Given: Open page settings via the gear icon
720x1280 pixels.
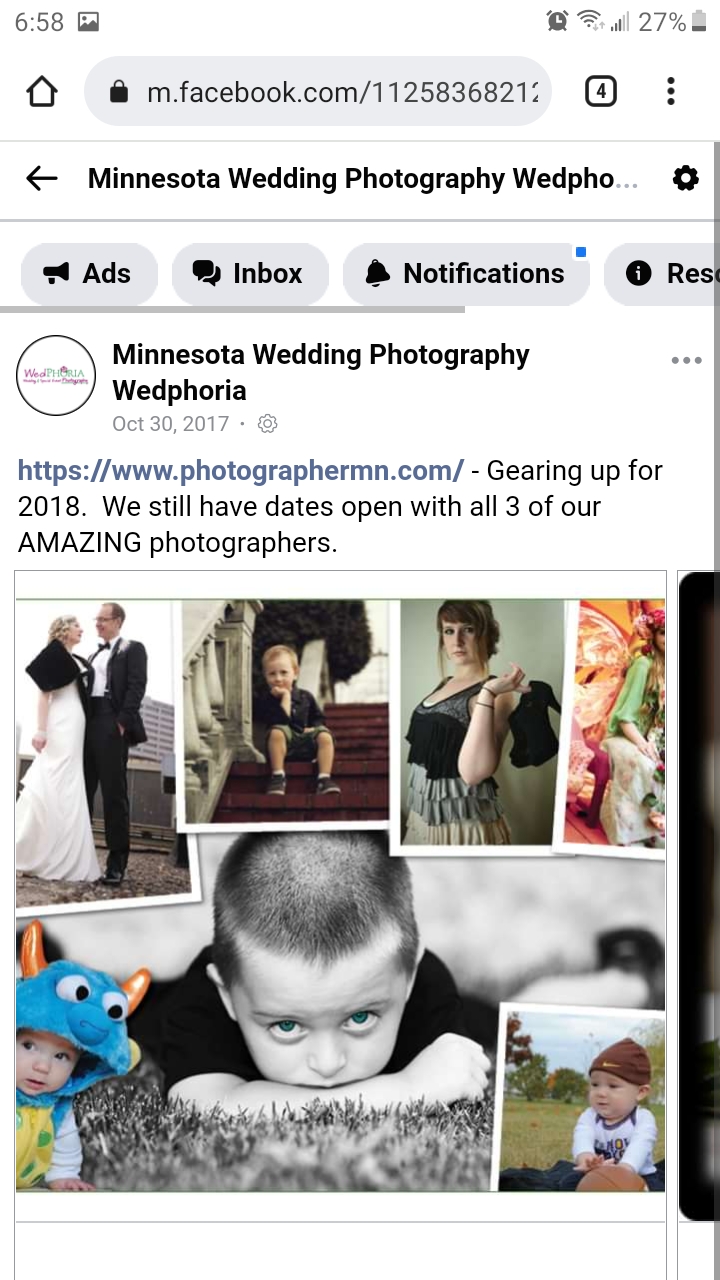Looking at the screenshot, I should (x=685, y=179).
